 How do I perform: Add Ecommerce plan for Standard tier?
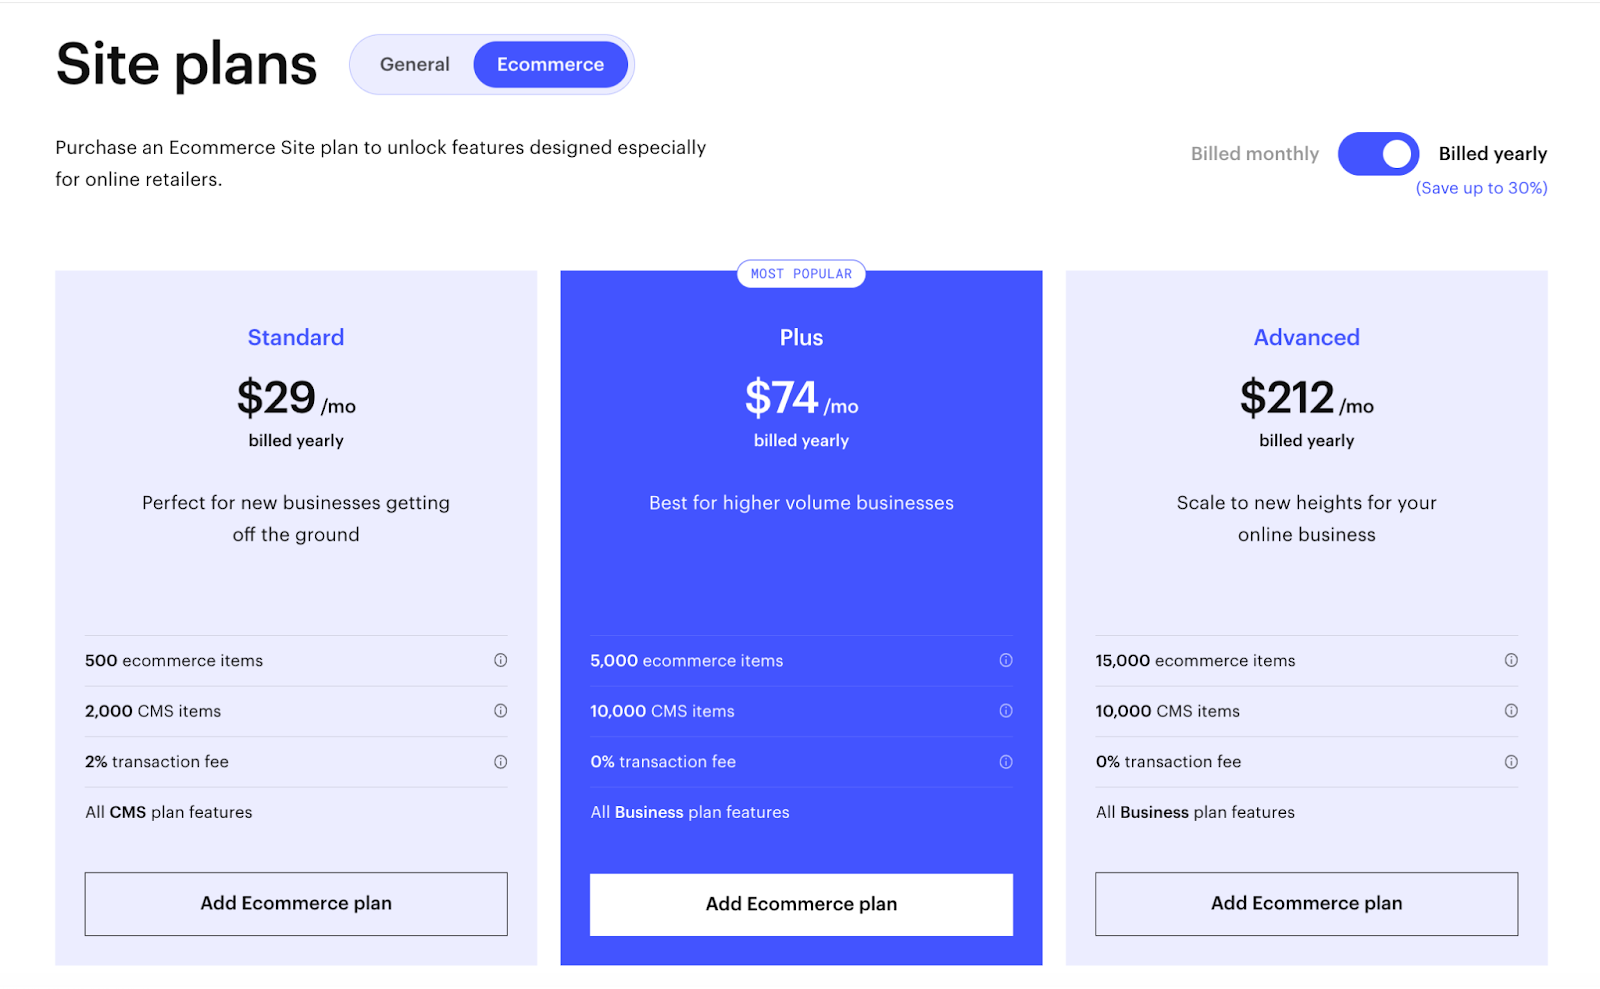click(295, 903)
